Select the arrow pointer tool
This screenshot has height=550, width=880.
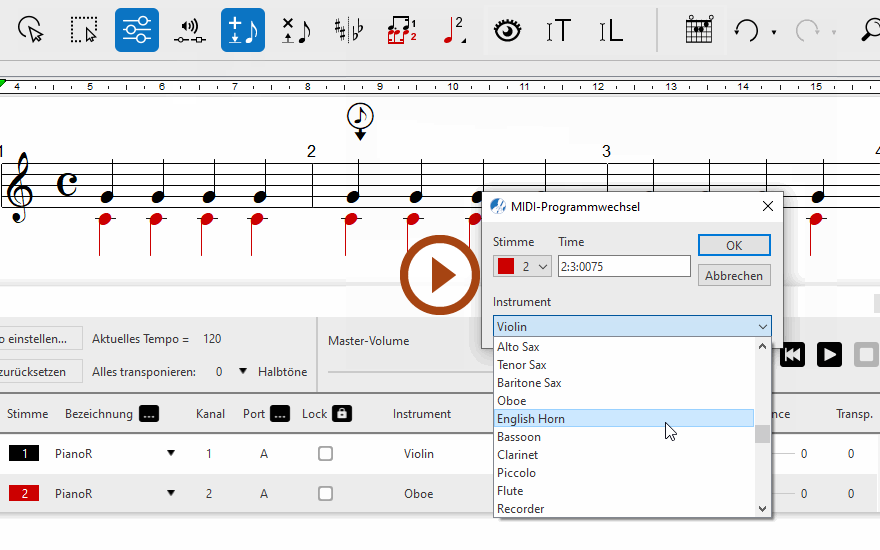click(x=32, y=30)
